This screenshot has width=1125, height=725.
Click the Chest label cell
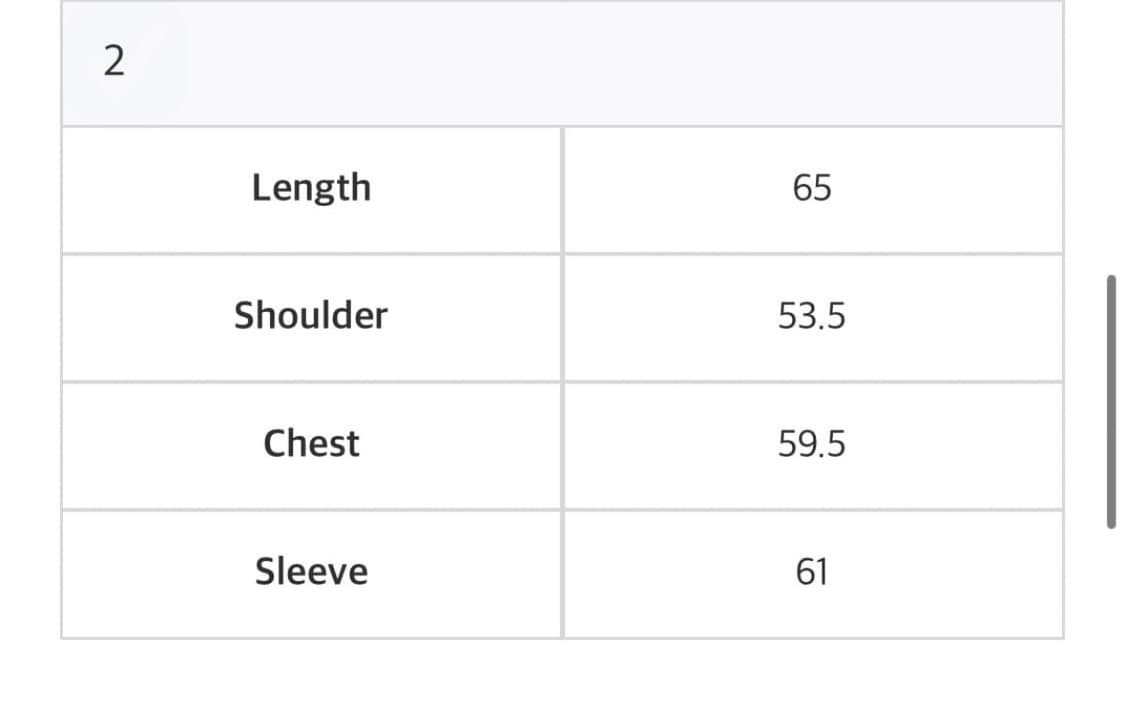[x=311, y=445]
